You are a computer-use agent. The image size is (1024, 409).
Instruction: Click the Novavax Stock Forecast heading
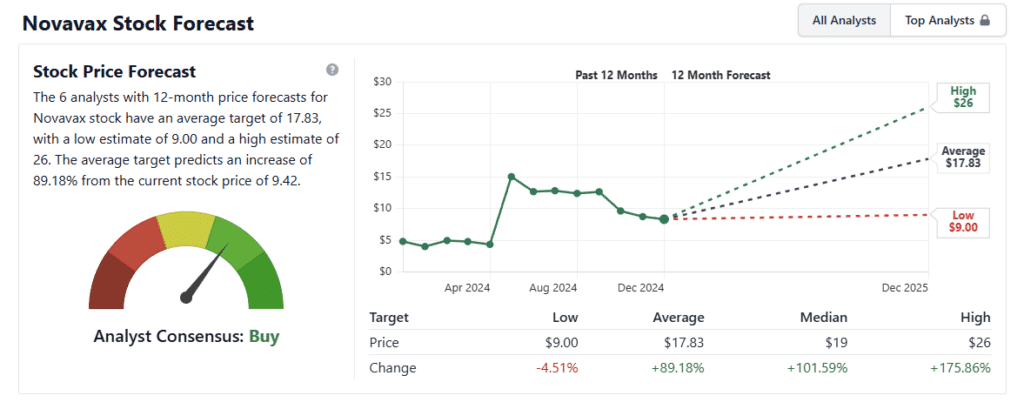137,22
